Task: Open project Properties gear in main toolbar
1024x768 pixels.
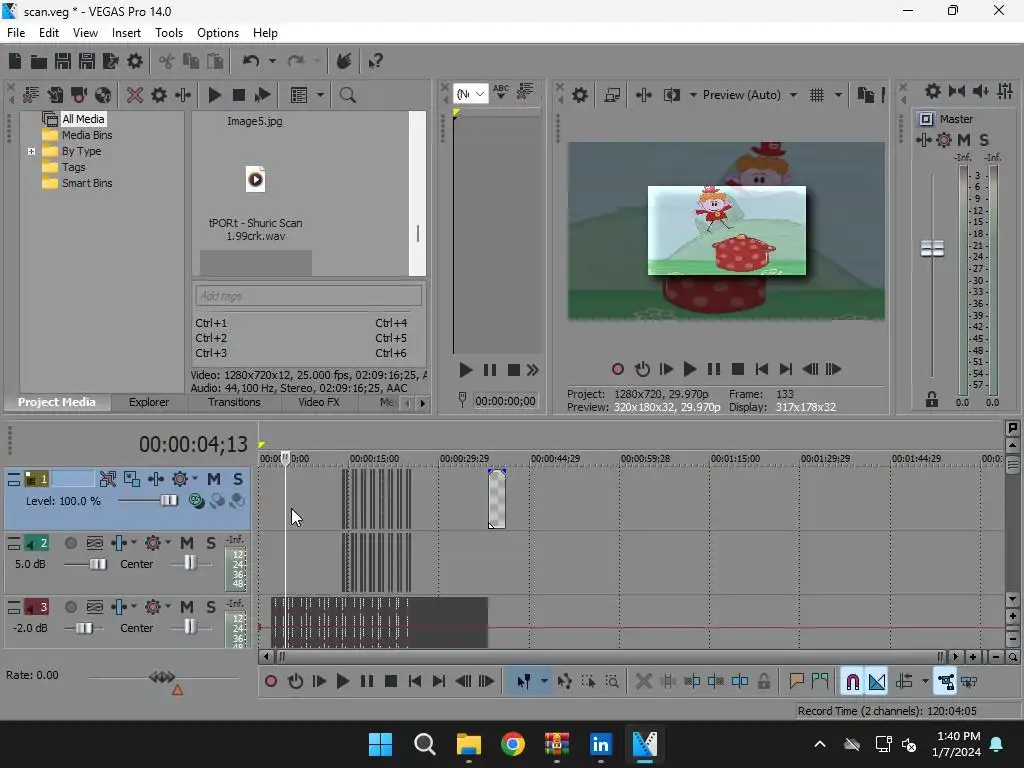Action: pos(135,61)
